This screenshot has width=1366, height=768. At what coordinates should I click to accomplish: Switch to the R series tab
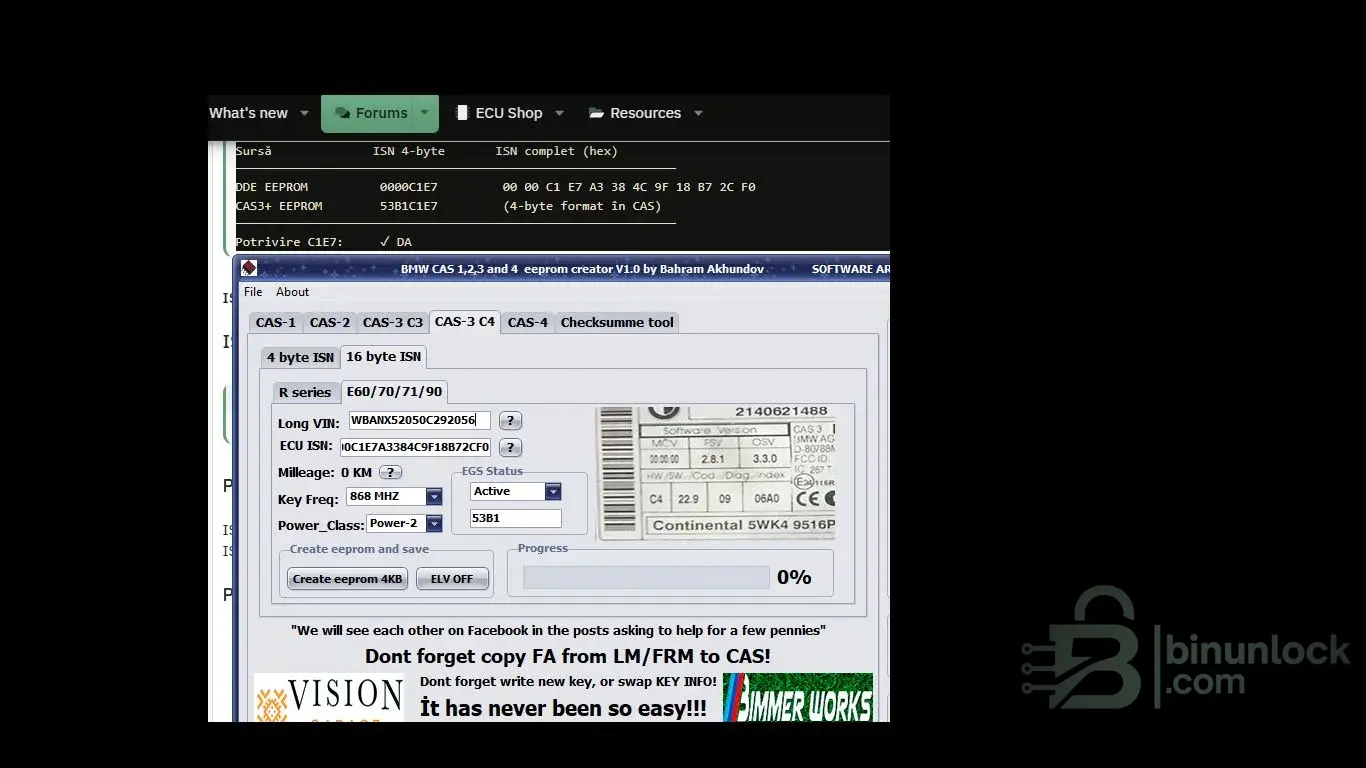pos(305,392)
